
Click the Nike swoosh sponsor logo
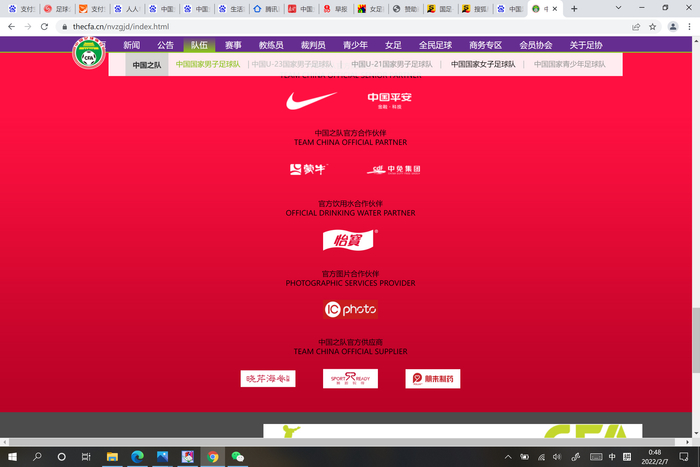(x=311, y=100)
